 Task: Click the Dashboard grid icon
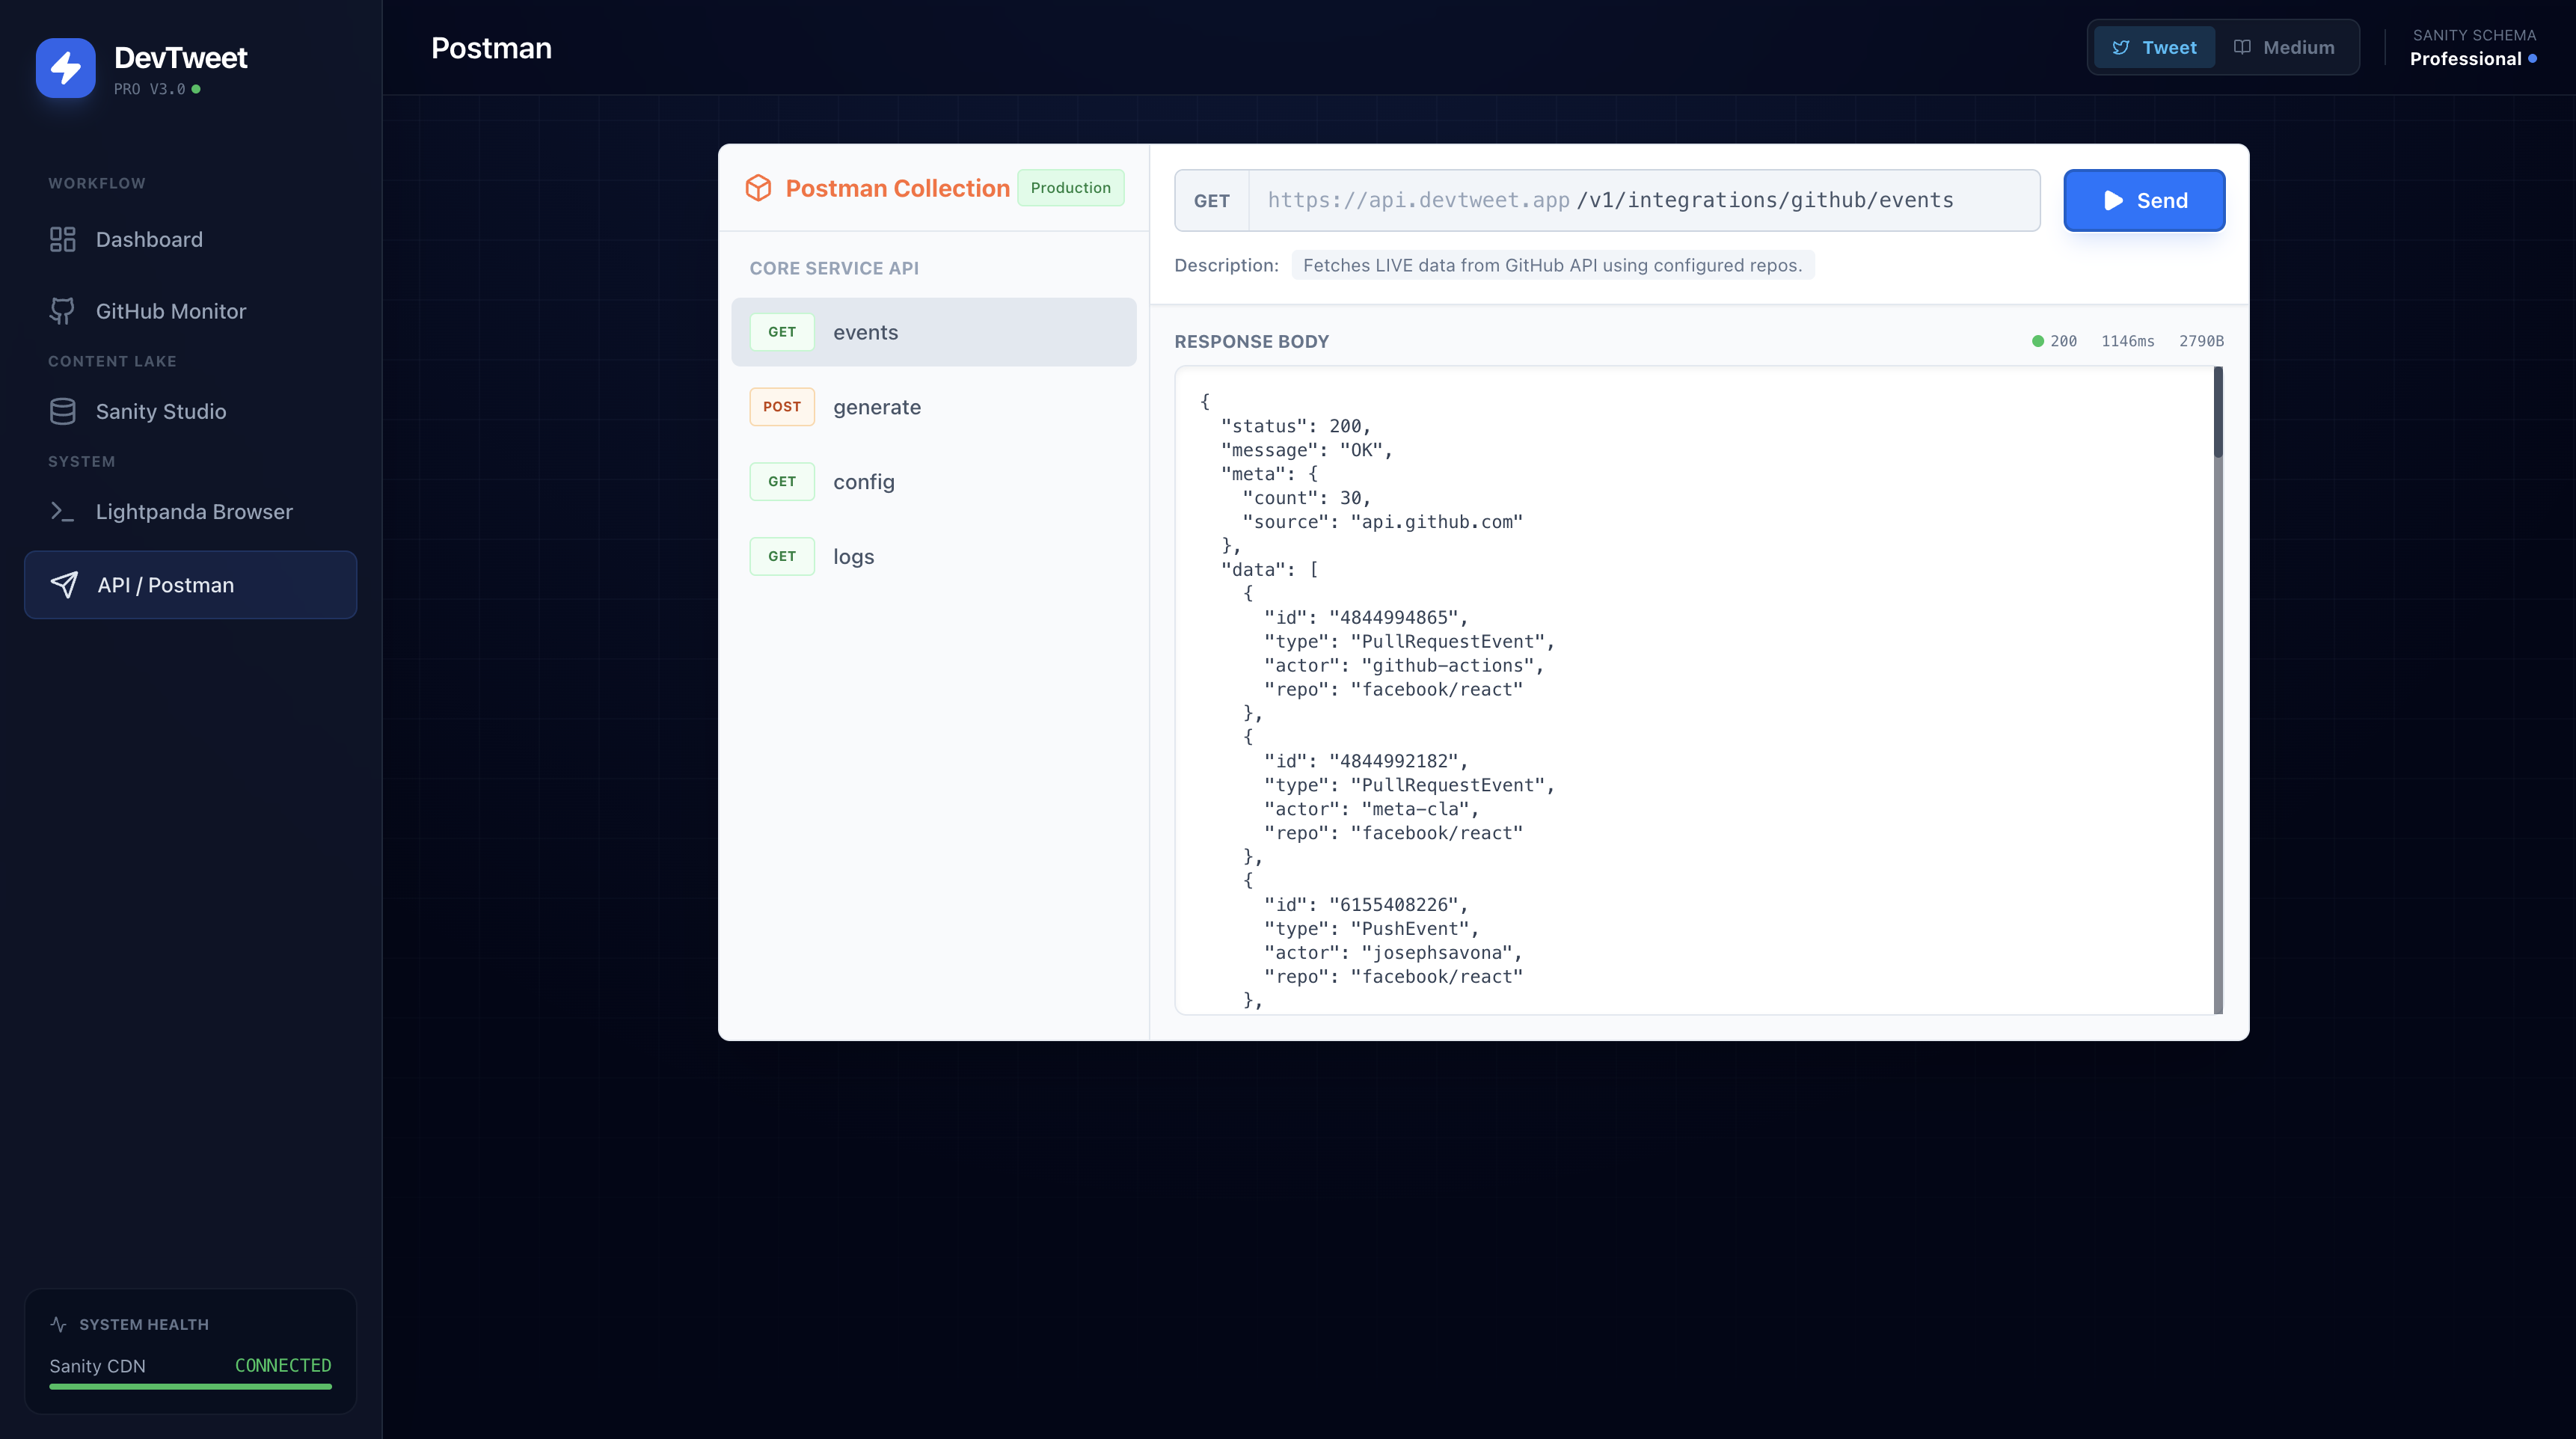pos(62,239)
